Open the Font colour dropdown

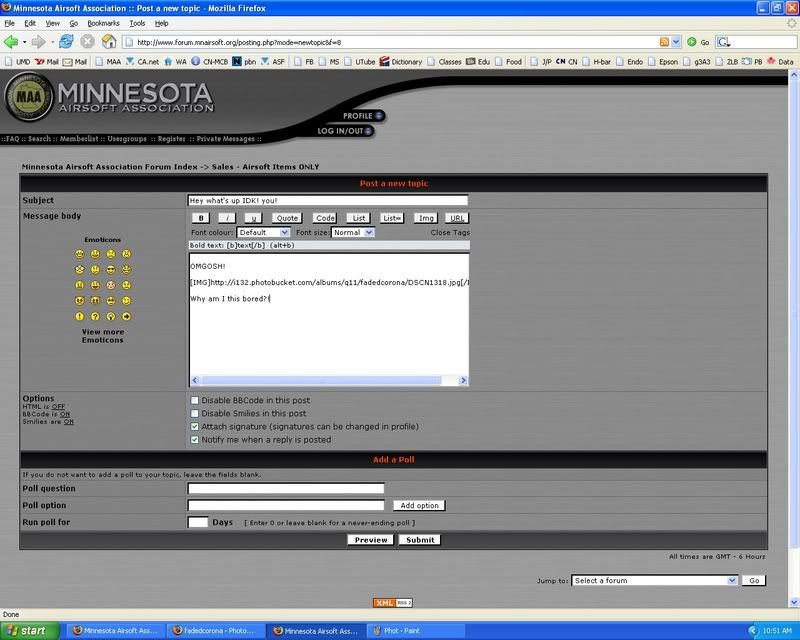pos(264,232)
